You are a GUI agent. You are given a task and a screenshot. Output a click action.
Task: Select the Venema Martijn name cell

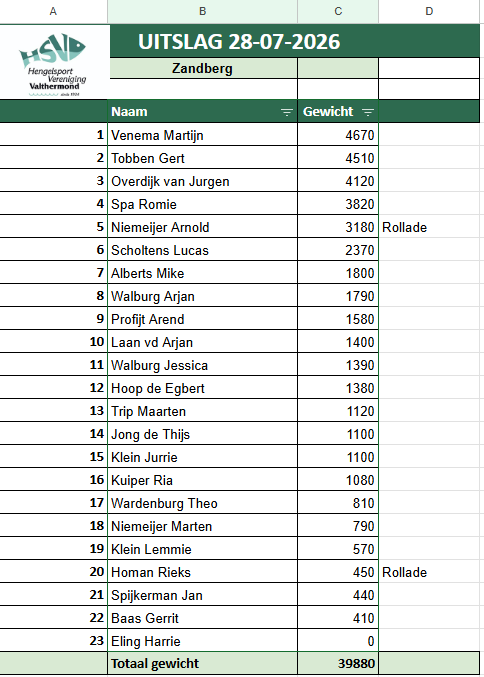(x=202, y=135)
